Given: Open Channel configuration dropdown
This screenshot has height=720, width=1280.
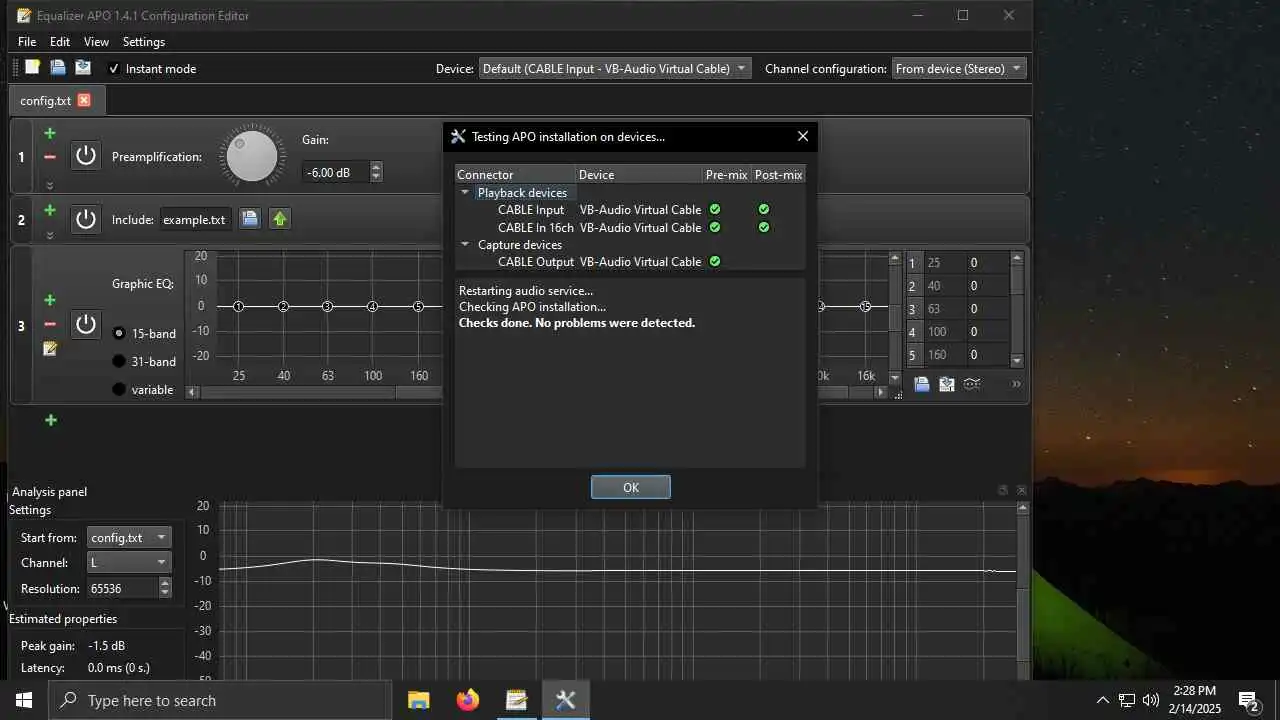Looking at the screenshot, I should tap(958, 69).
